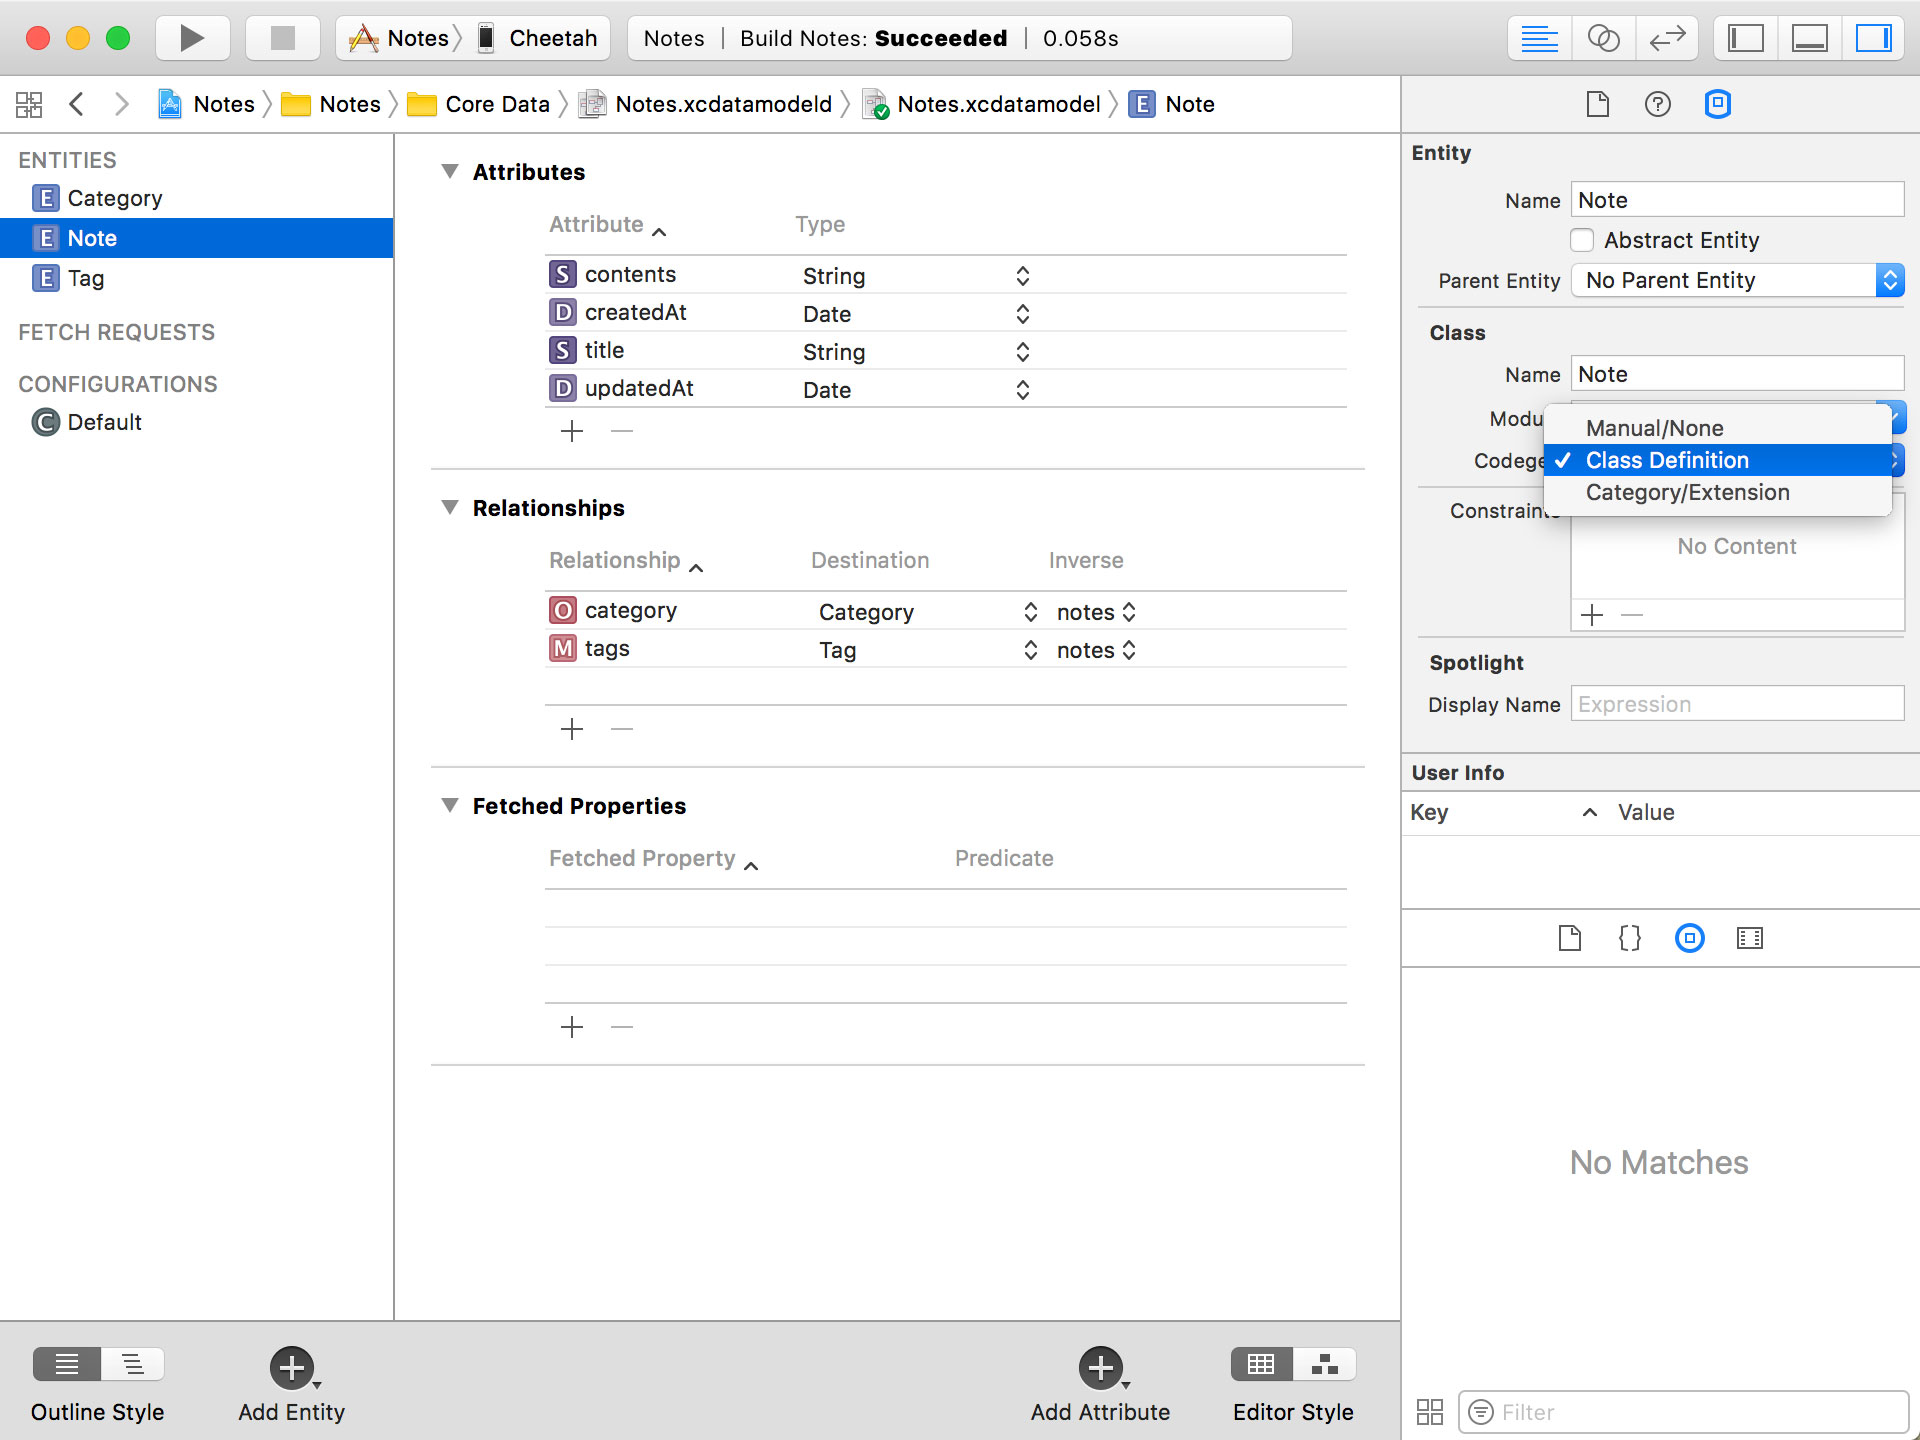Click the Spotlight Display Name field
This screenshot has height=1440, width=1920.
[x=1737, y=704]
